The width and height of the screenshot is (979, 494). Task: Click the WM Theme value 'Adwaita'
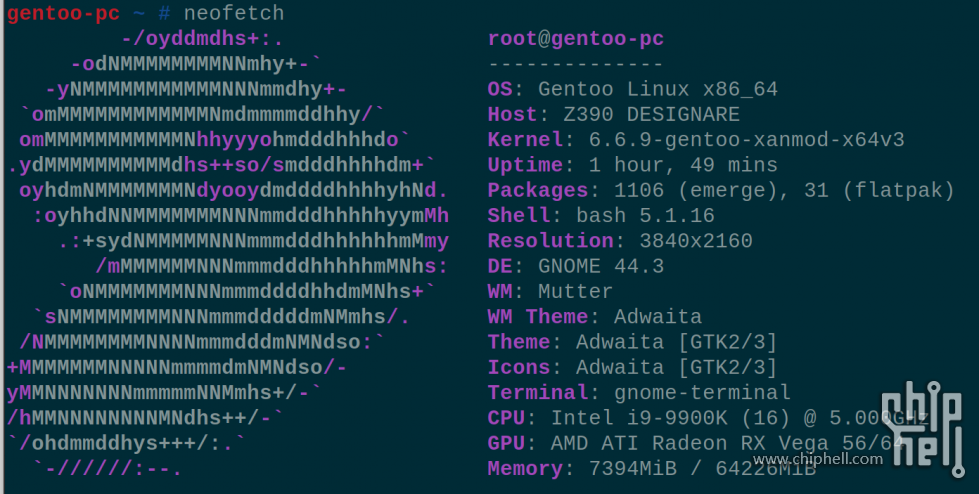pos(657,317)
